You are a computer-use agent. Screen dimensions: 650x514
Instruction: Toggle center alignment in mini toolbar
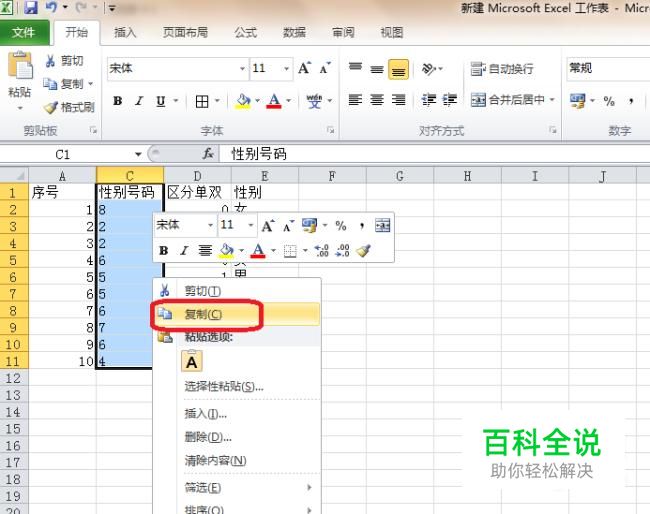tap(205, 250)
